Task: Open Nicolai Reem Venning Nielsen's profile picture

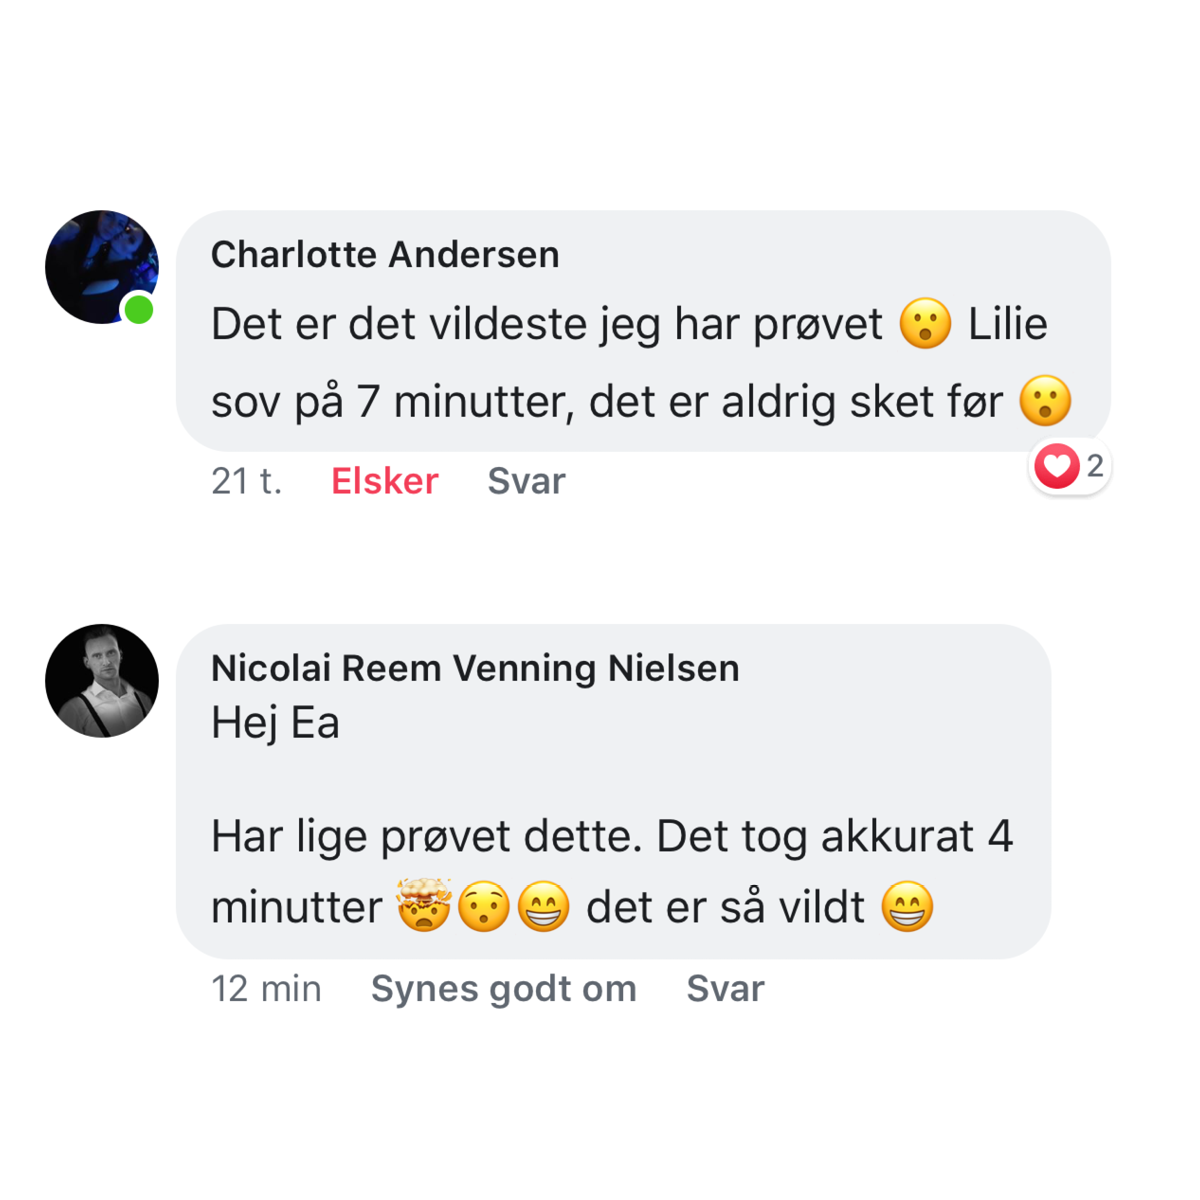Action: point(102,681)
